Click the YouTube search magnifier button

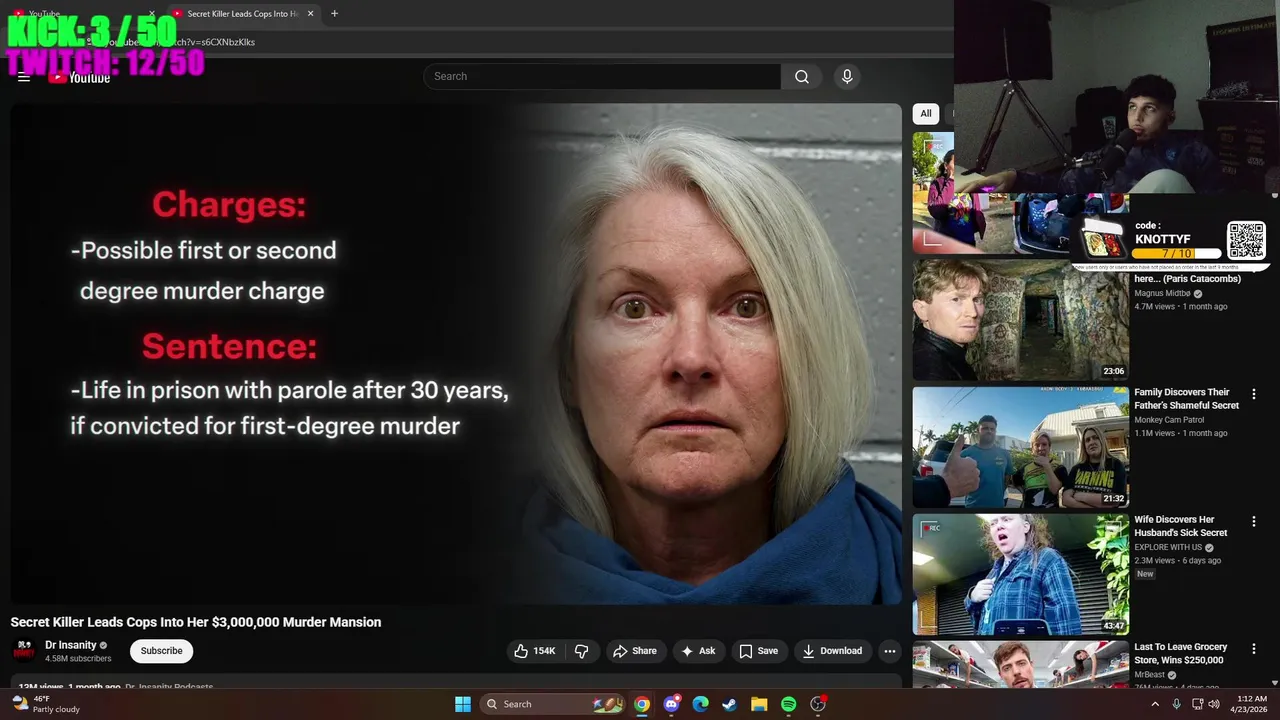click(802, 76)
